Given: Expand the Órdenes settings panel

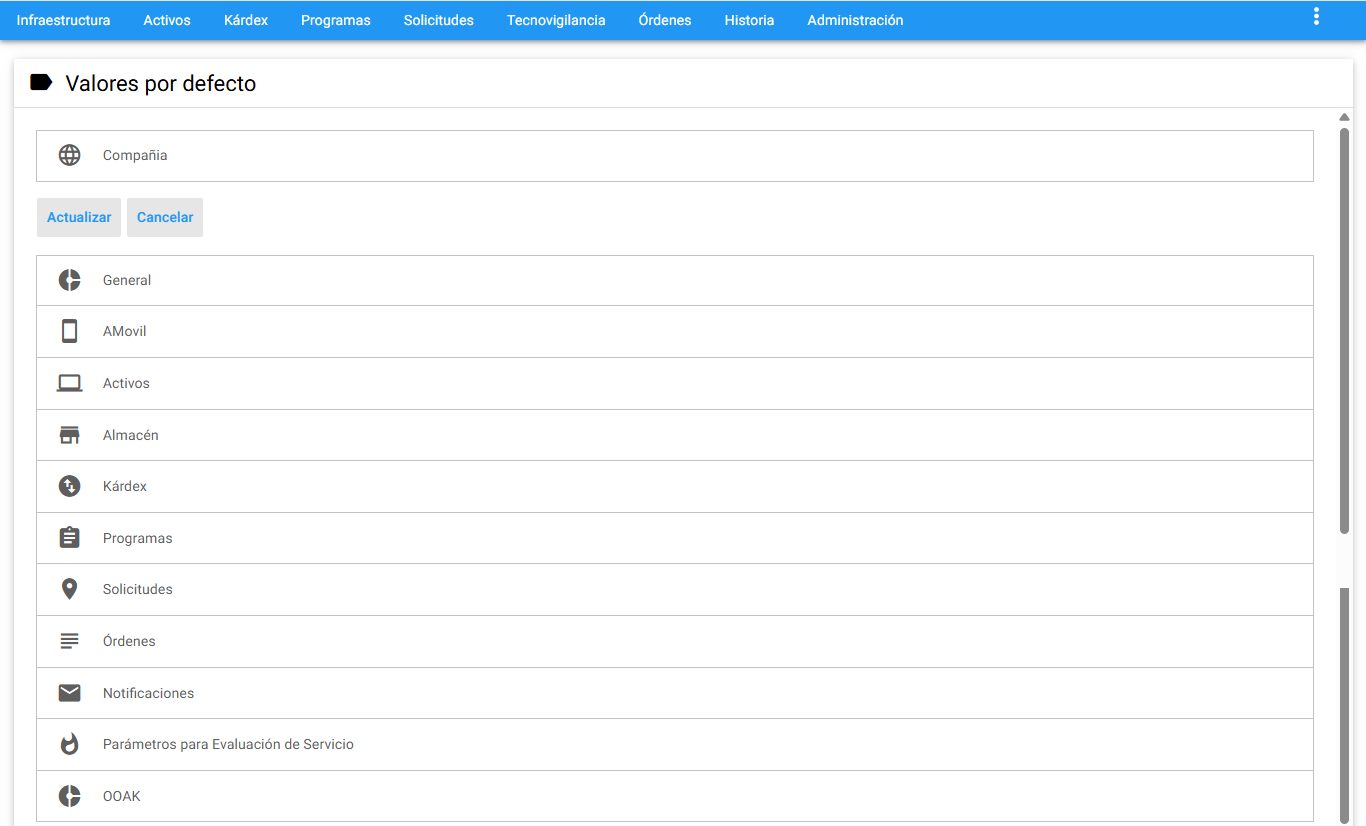Looking at the screenshot, I should (x=675, y=641).
